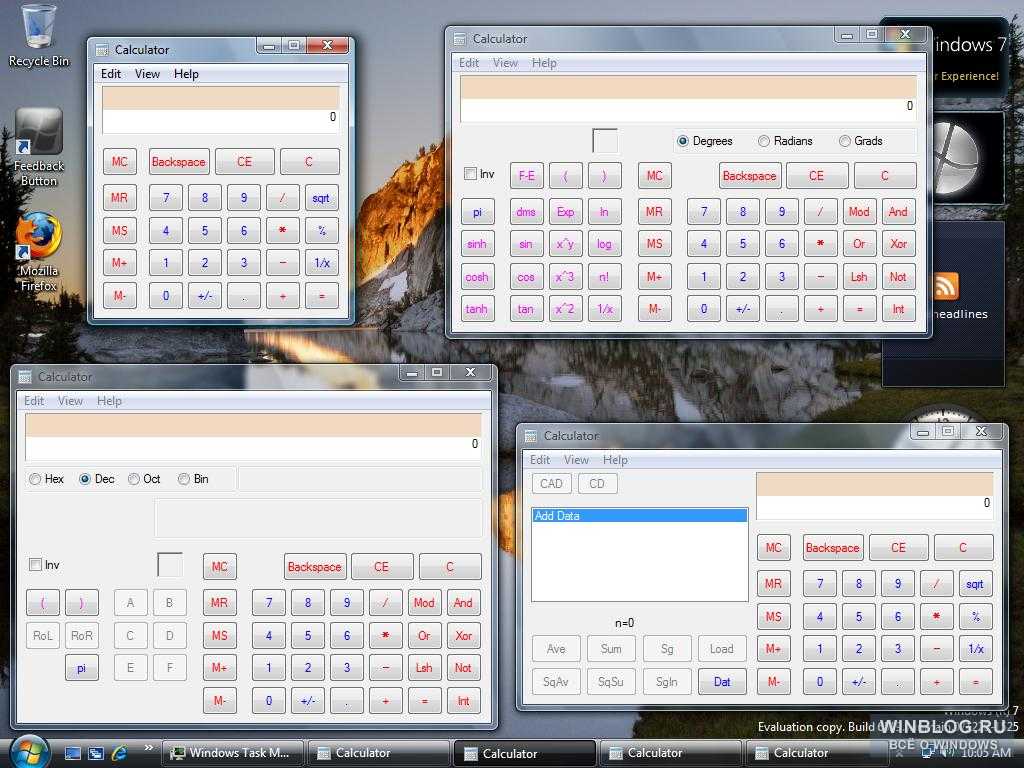Open Help menu in statistics calculator
1024x768 pixels.
click(x=615, y=460)
